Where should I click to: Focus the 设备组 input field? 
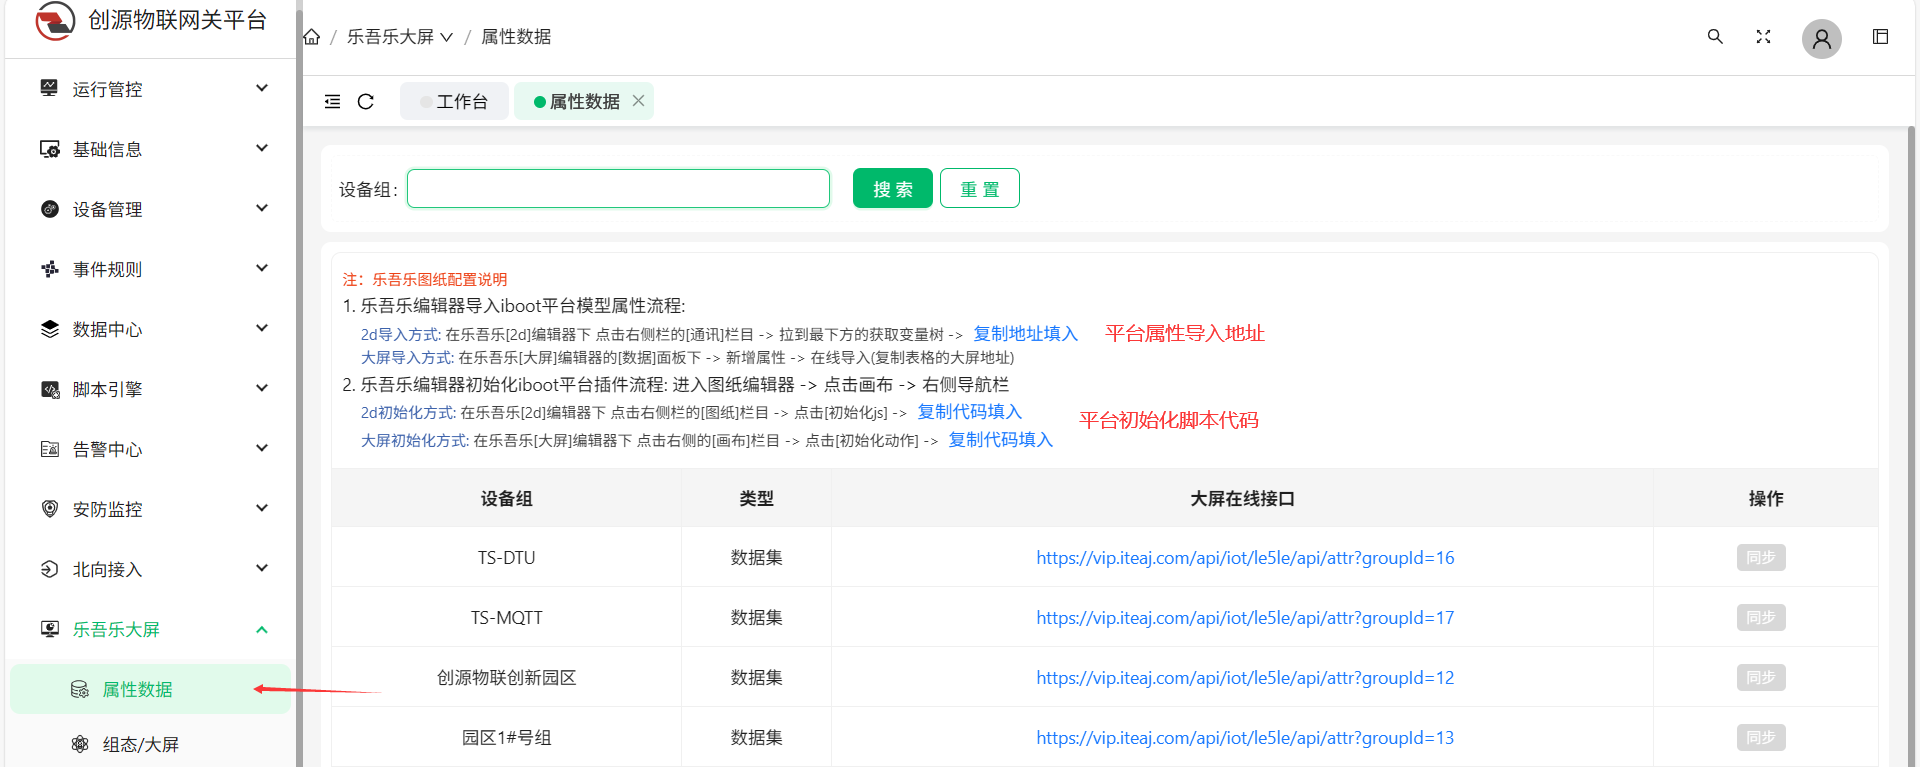[x=618, y=189]
